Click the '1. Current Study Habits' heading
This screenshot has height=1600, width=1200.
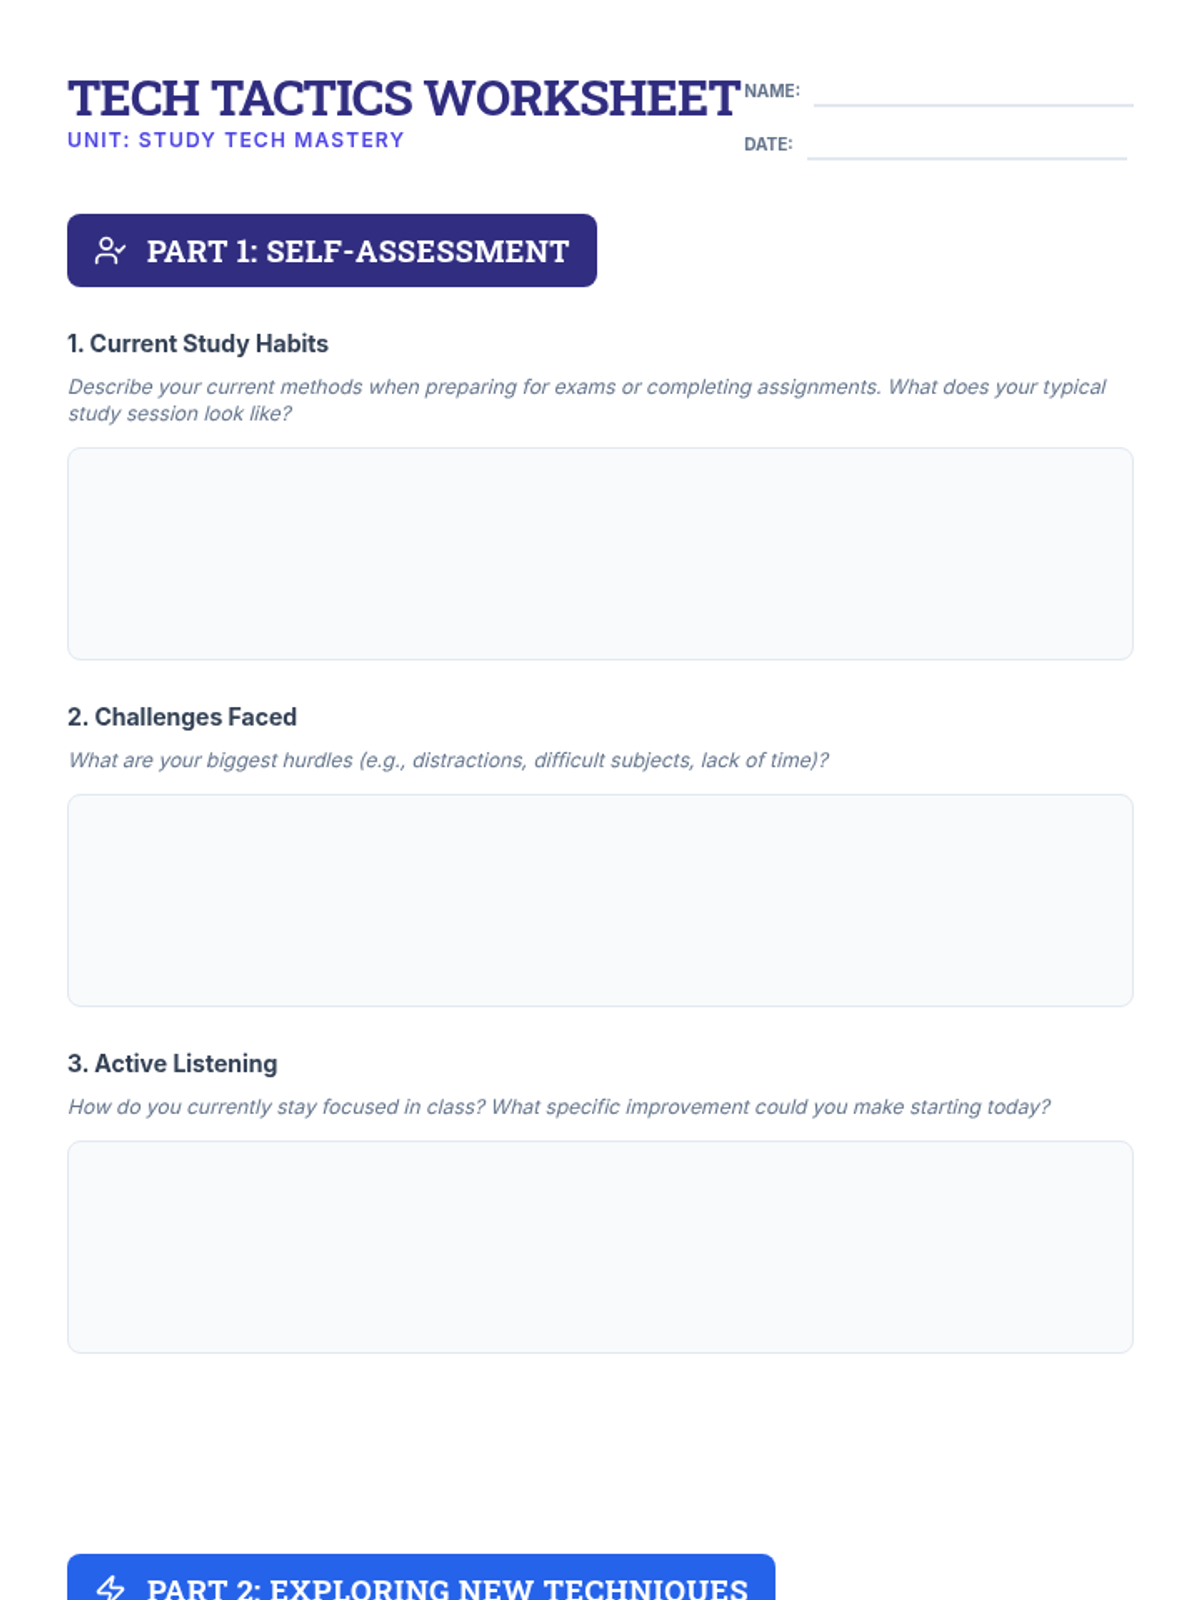198,343
